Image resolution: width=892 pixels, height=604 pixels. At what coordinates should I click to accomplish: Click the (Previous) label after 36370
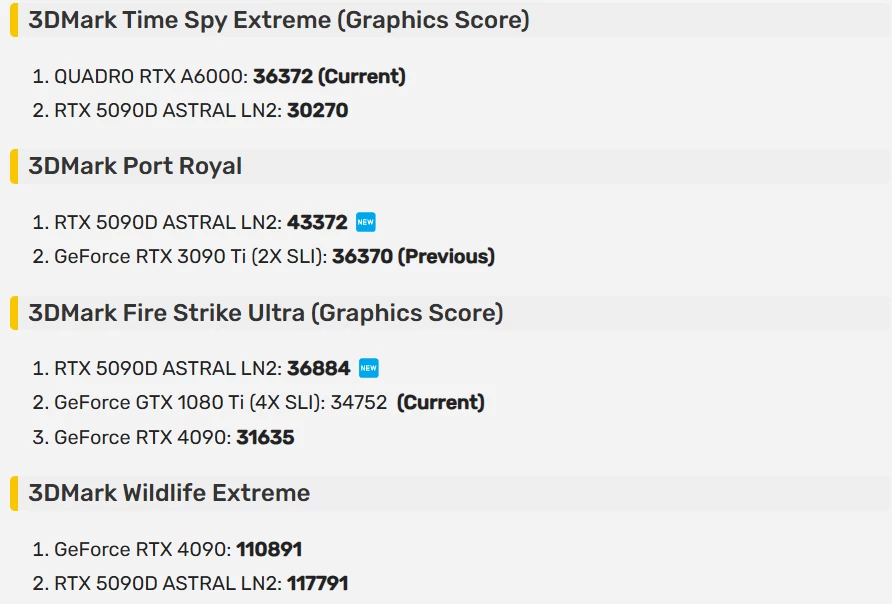pos(446,257)
